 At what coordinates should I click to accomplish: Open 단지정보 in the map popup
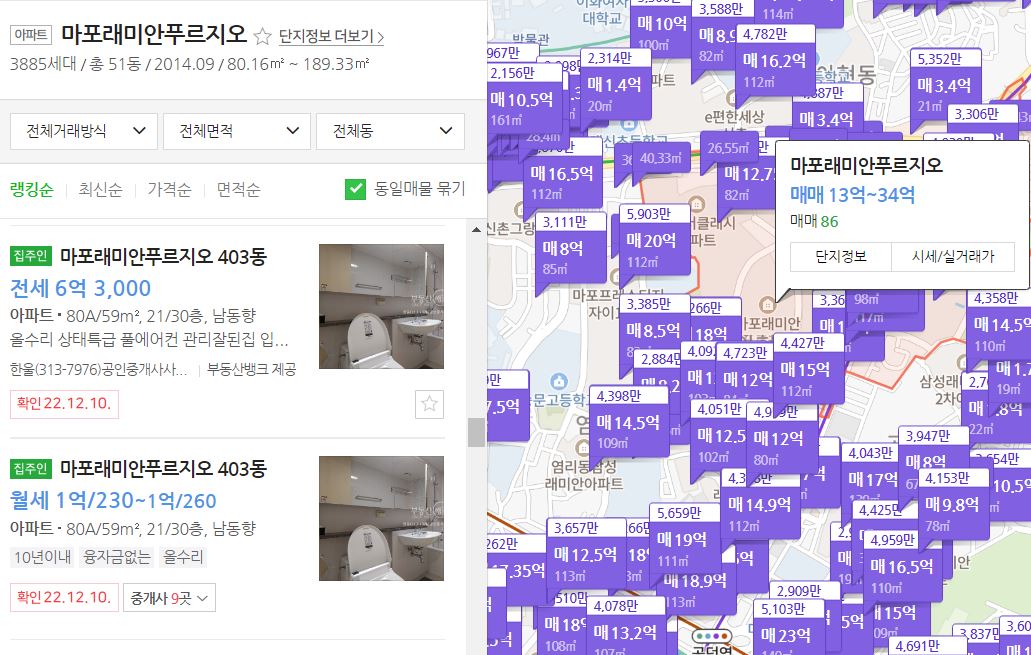click(x=840, y=256)
